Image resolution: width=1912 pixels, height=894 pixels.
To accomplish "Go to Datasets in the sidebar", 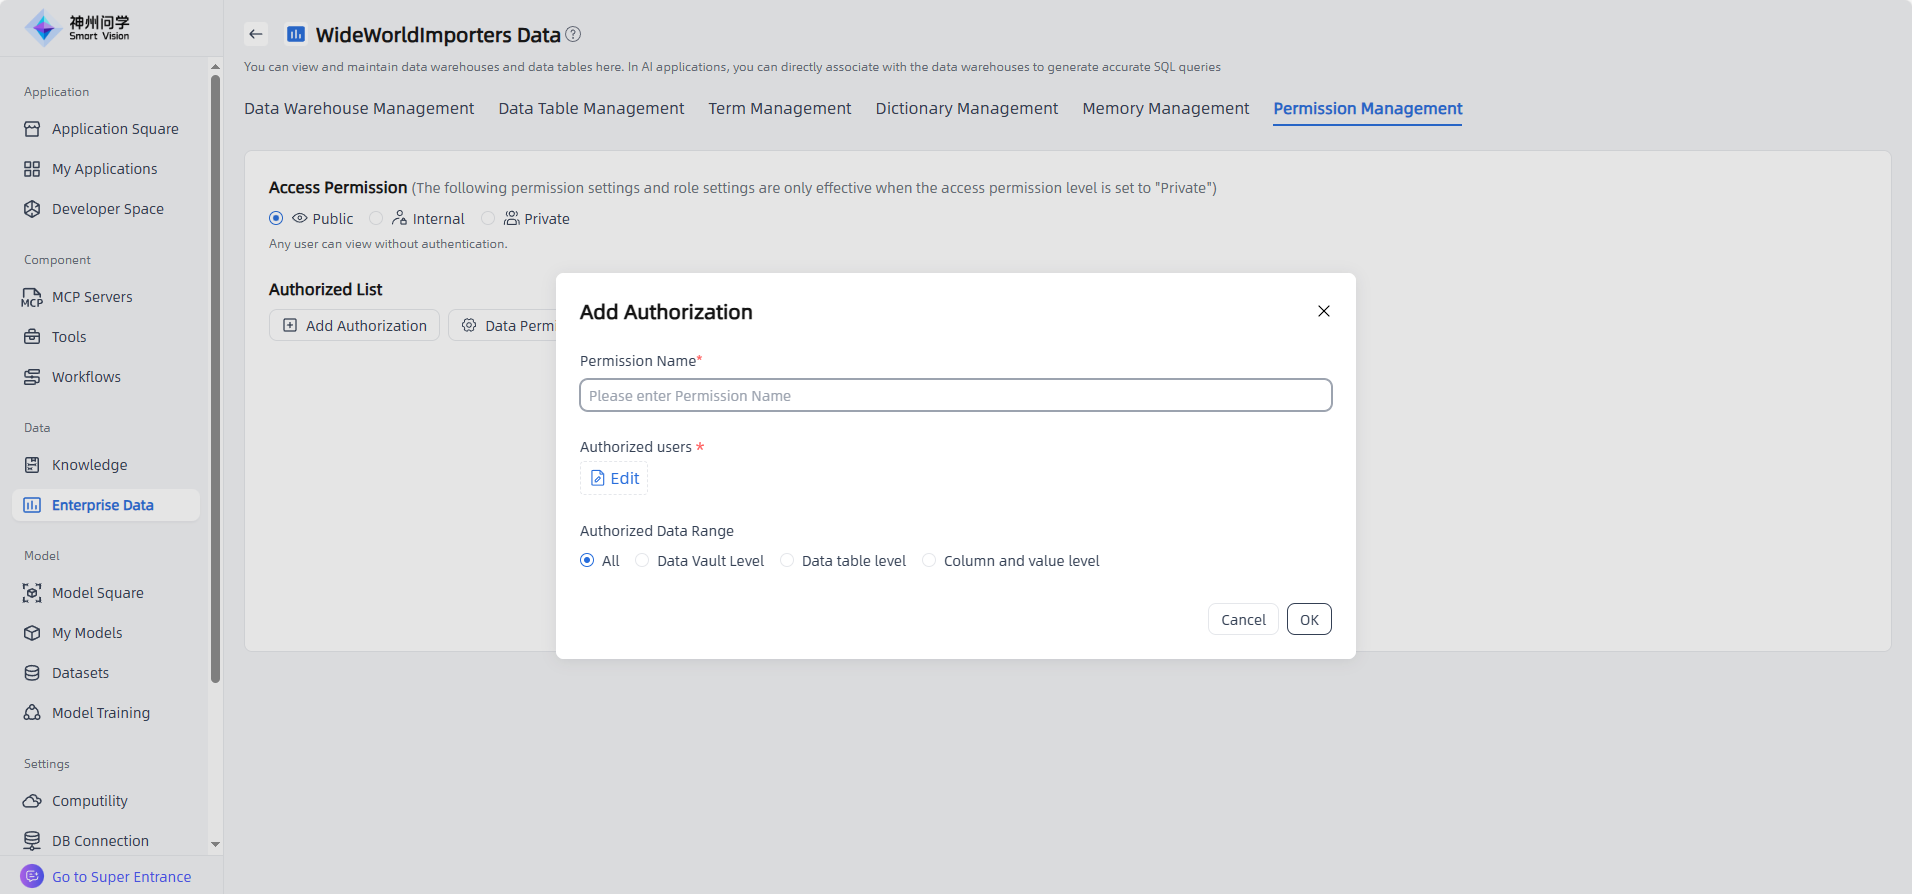I will [80, 673].
